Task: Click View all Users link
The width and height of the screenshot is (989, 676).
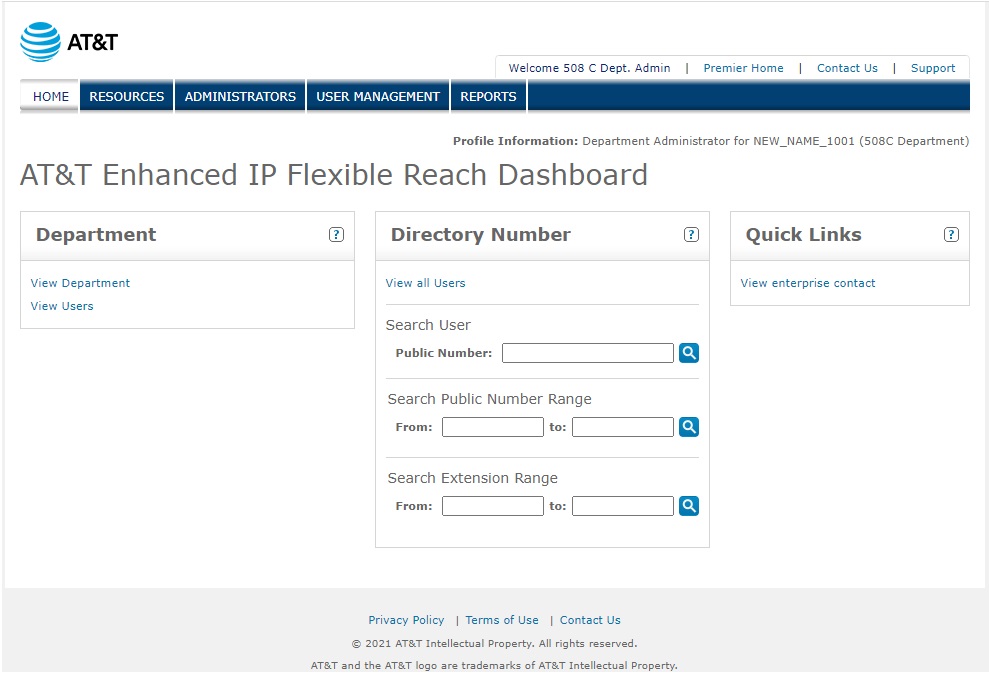Action: [x=425, y=283]
